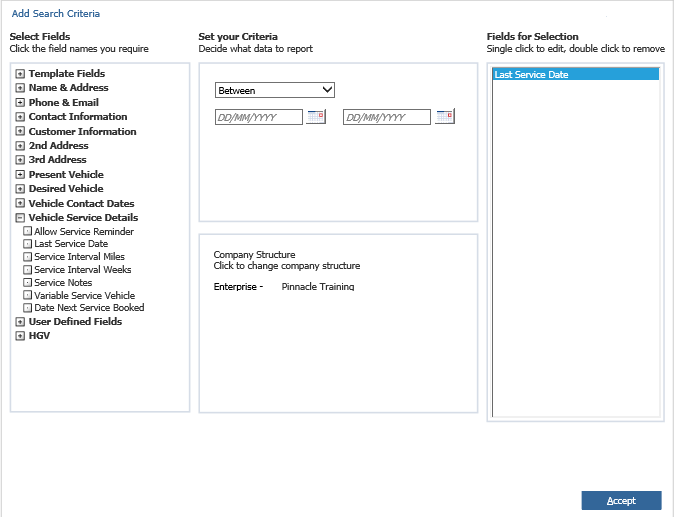Click the Variable Service Vehicle field icon

tap(28, 295)
